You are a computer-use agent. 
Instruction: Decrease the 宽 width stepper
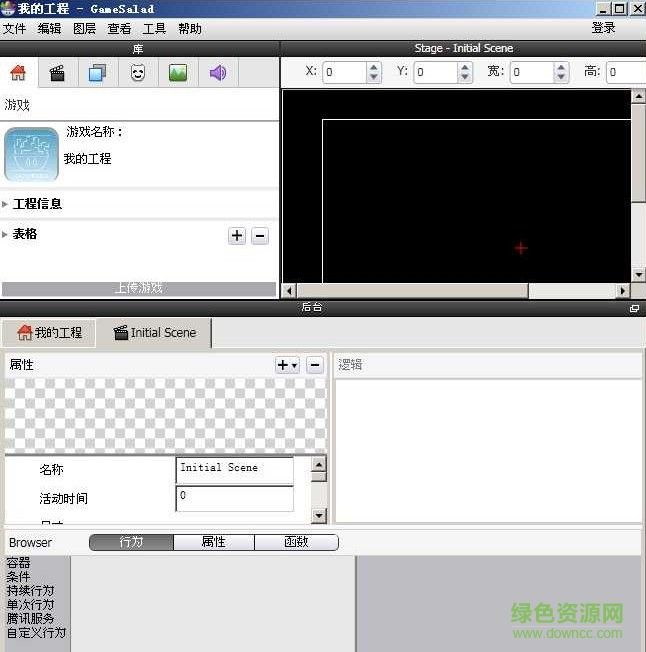click(561, 77)
